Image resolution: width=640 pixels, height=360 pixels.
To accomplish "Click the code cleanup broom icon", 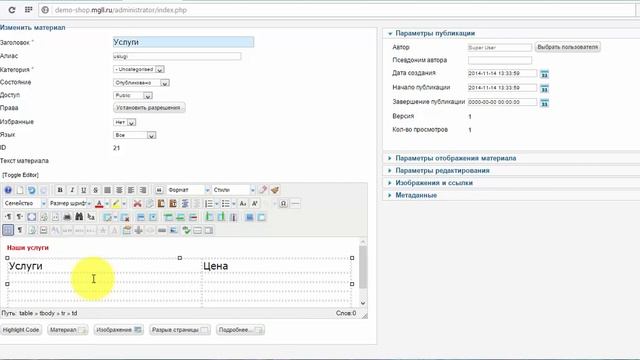I will (x=275, y=190).
